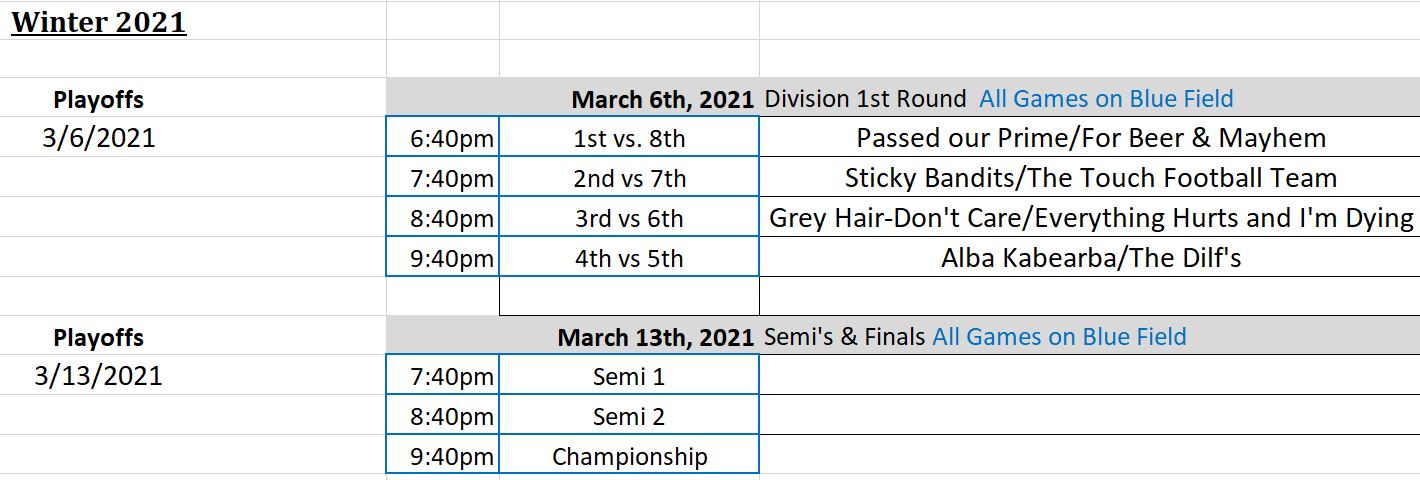Select the 1st vs. 8th matchup cell
This screenshot has height=480, width=1420.
click(629, 139)
